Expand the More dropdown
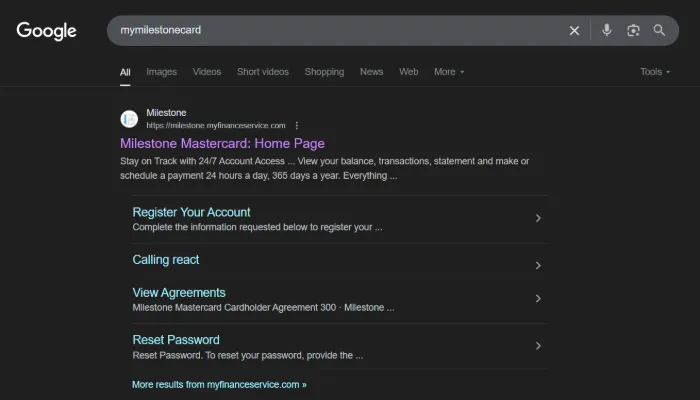700x400 pixels. click(x=449, y=72)
